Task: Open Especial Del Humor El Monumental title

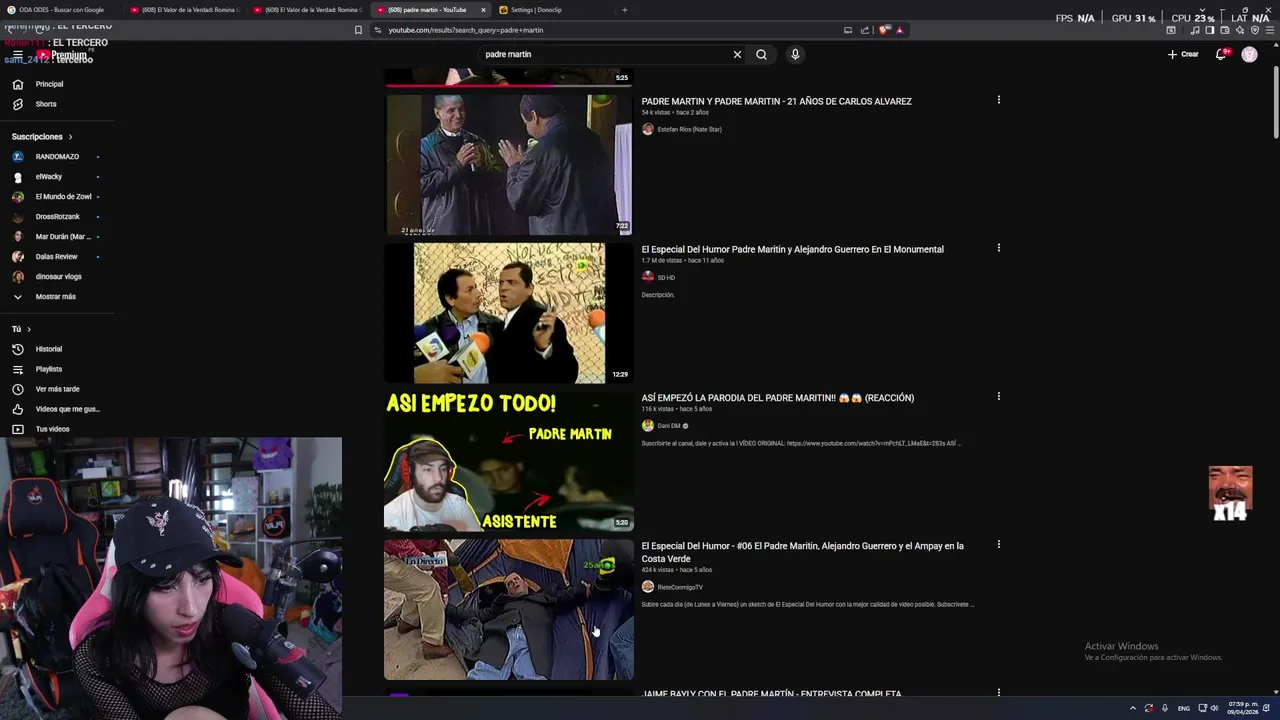Action: click(792, 249)
